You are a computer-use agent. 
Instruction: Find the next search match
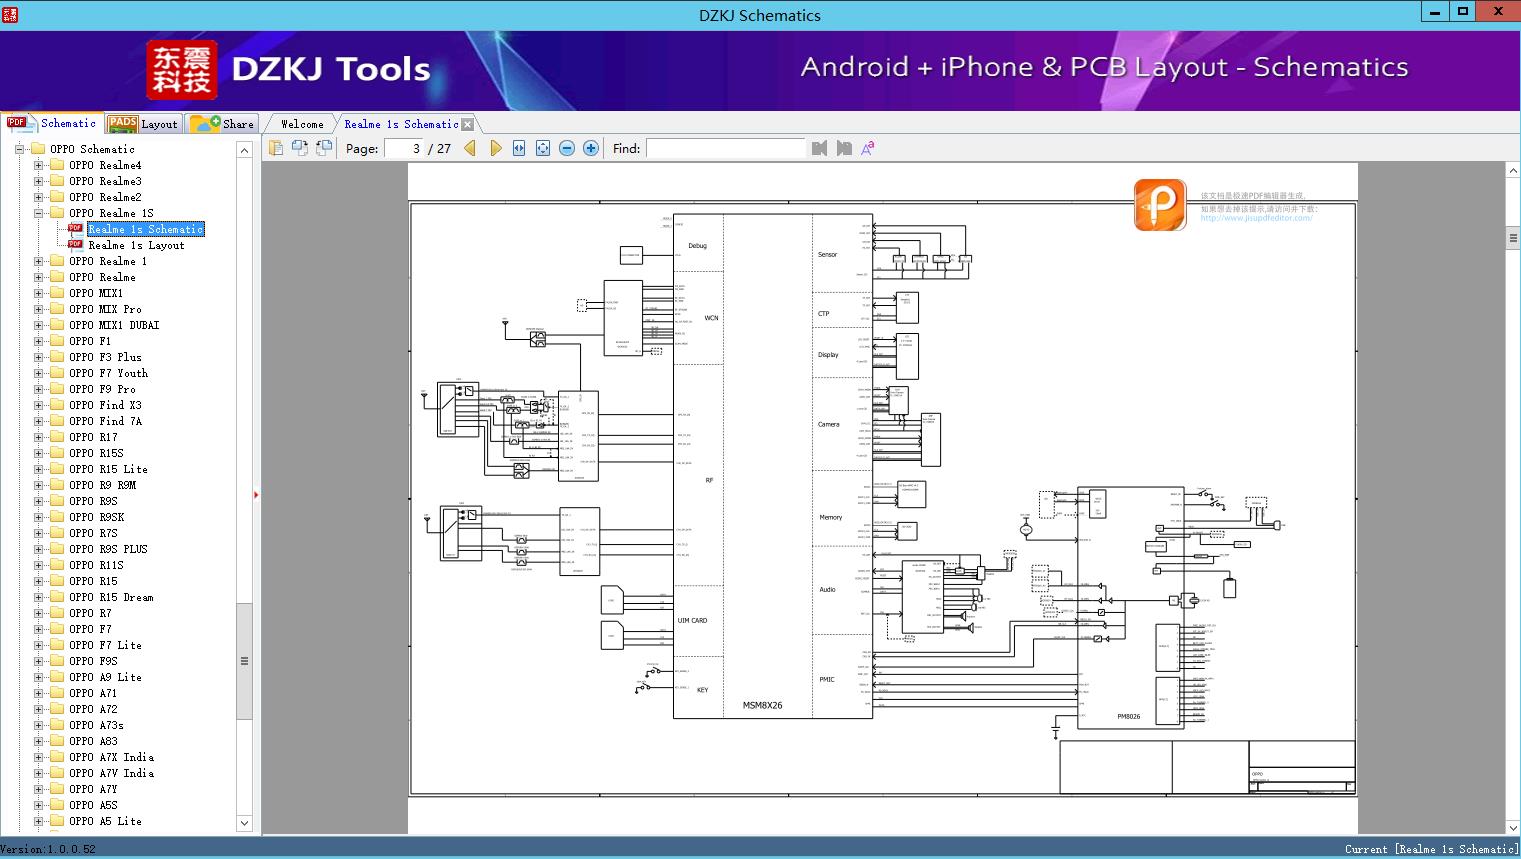(844, 148)
